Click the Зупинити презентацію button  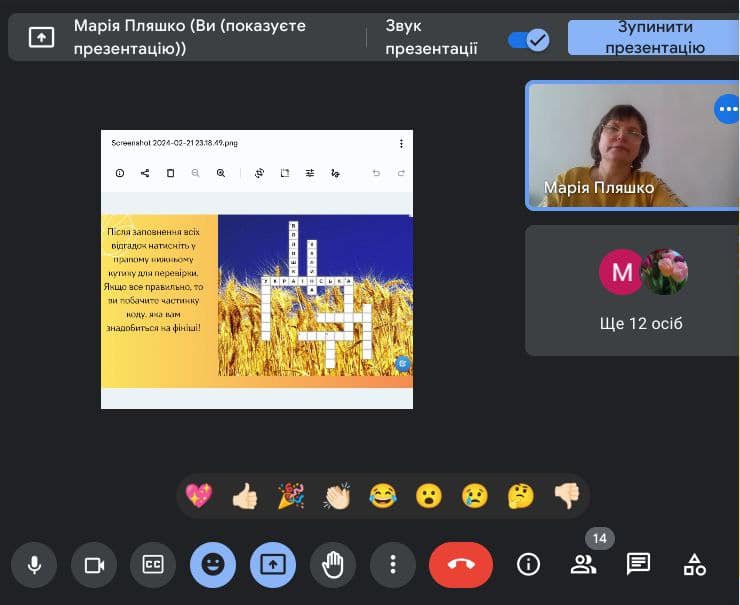click(x=654, y=38)
